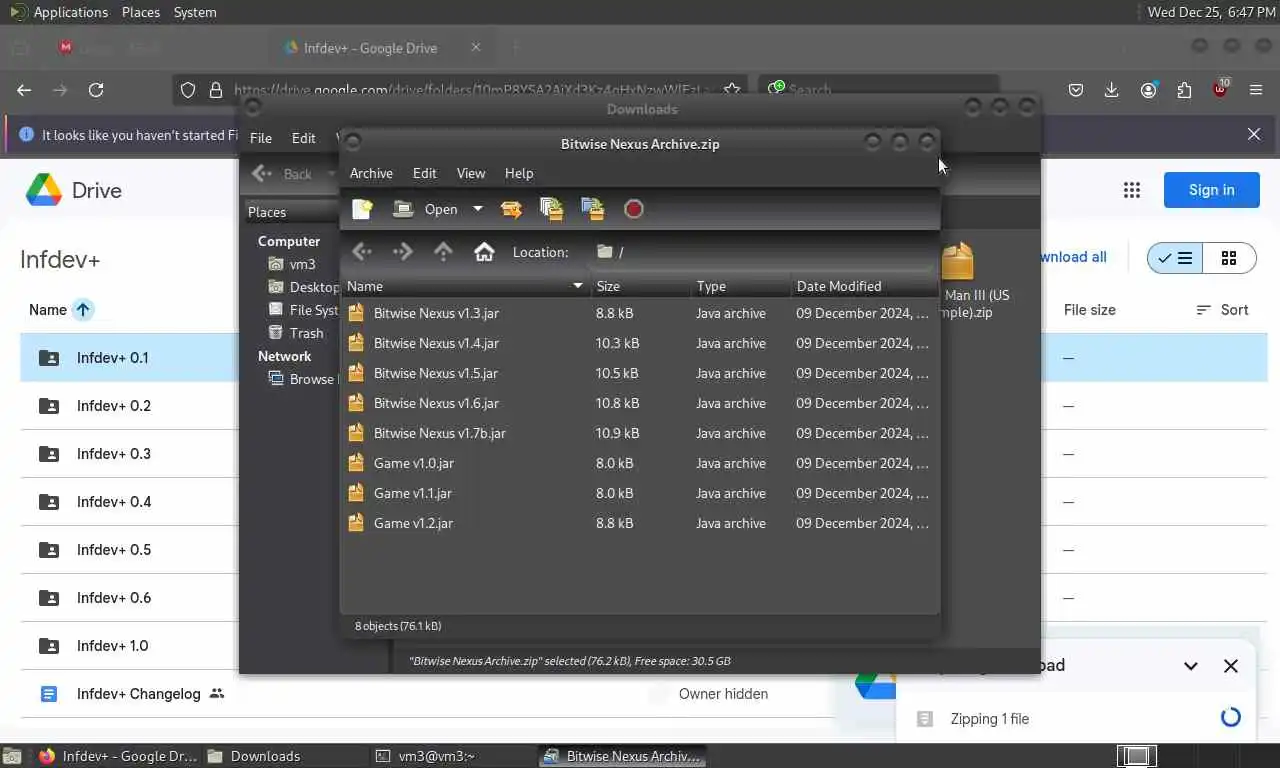Click the Add folder to archive icon
Viewport: 1280px width, 768px height.
click(592, 209)
